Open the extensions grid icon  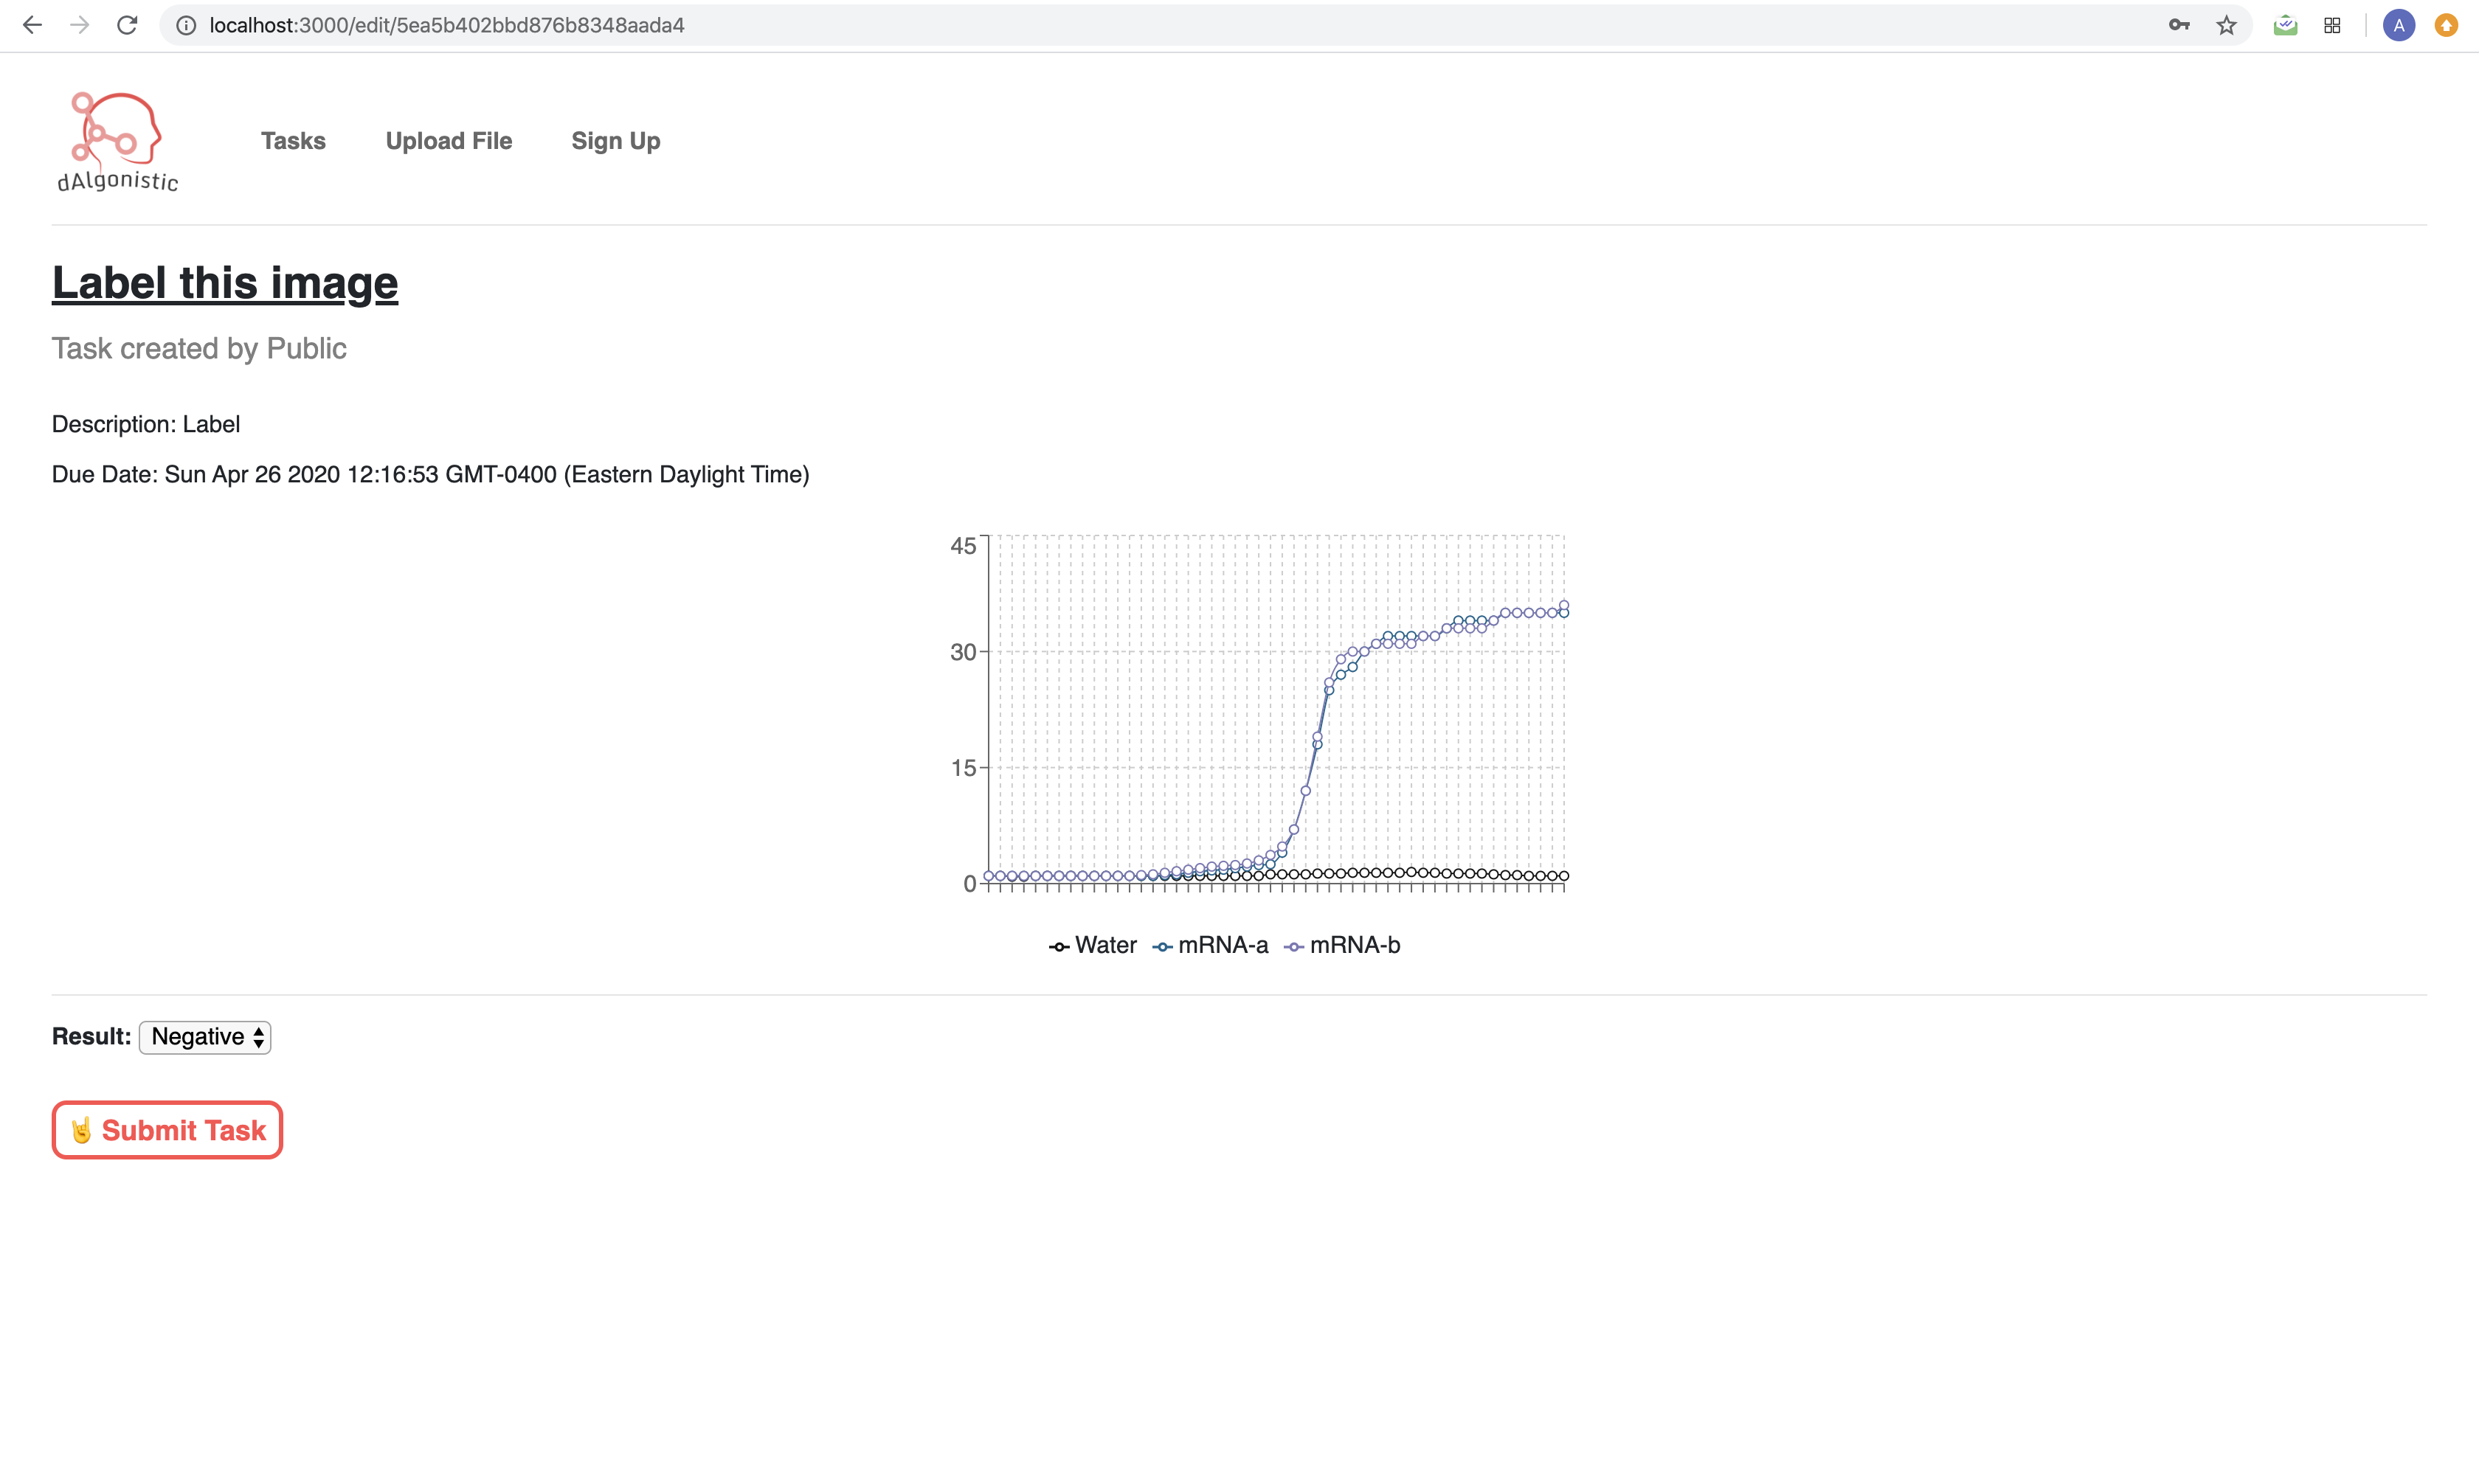click(2332, 25)
